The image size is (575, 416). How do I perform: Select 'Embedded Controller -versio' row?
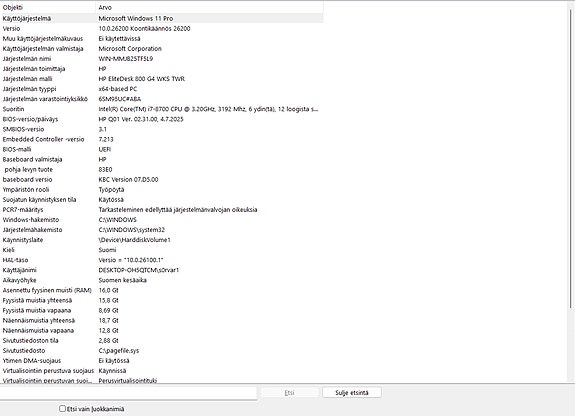pos(43,139)
